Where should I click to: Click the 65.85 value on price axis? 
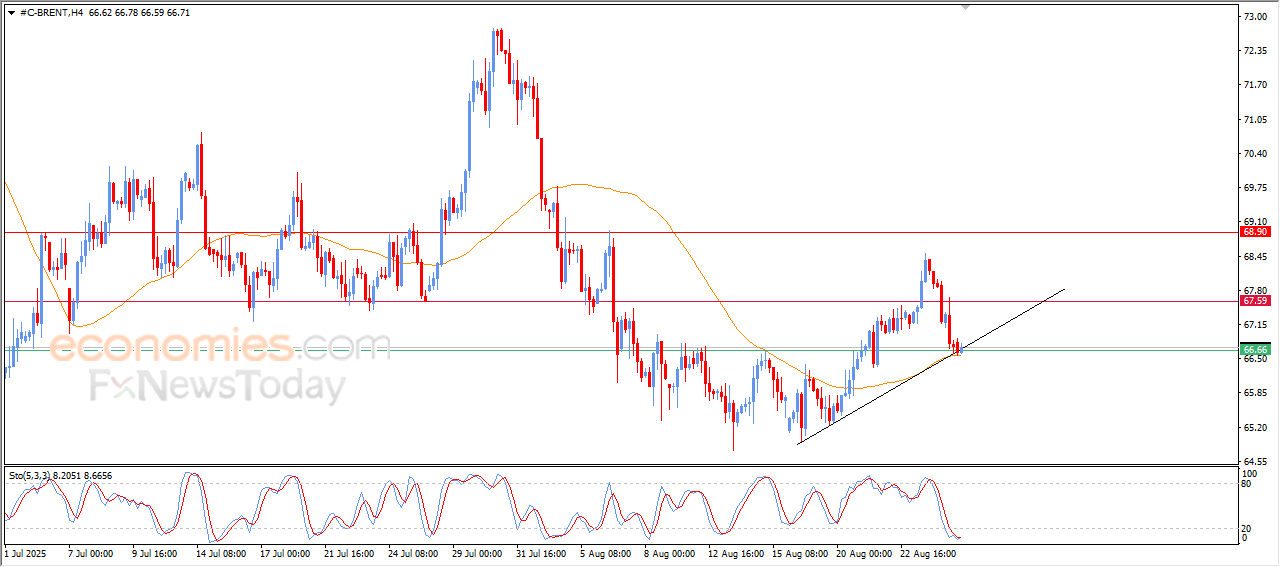click(1255, 393)
